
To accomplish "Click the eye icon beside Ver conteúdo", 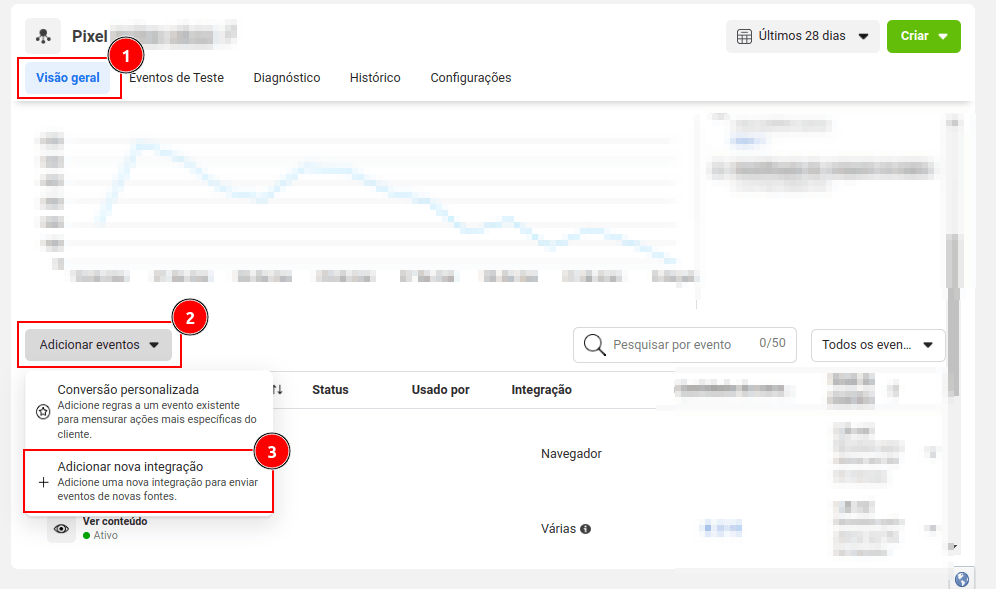I will click(61, 528).
